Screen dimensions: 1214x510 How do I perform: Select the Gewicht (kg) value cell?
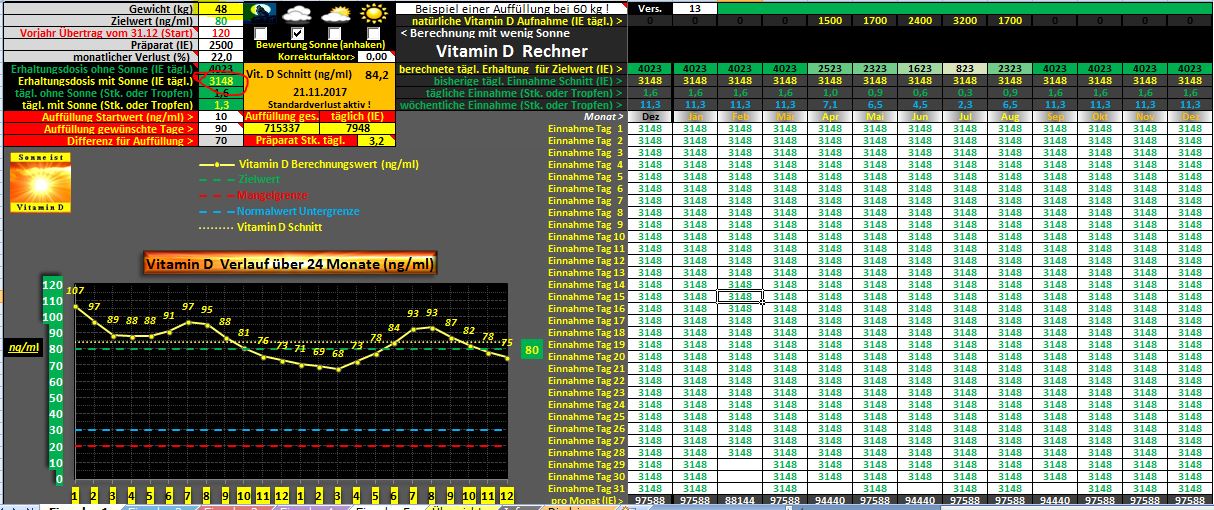[221, 8]
